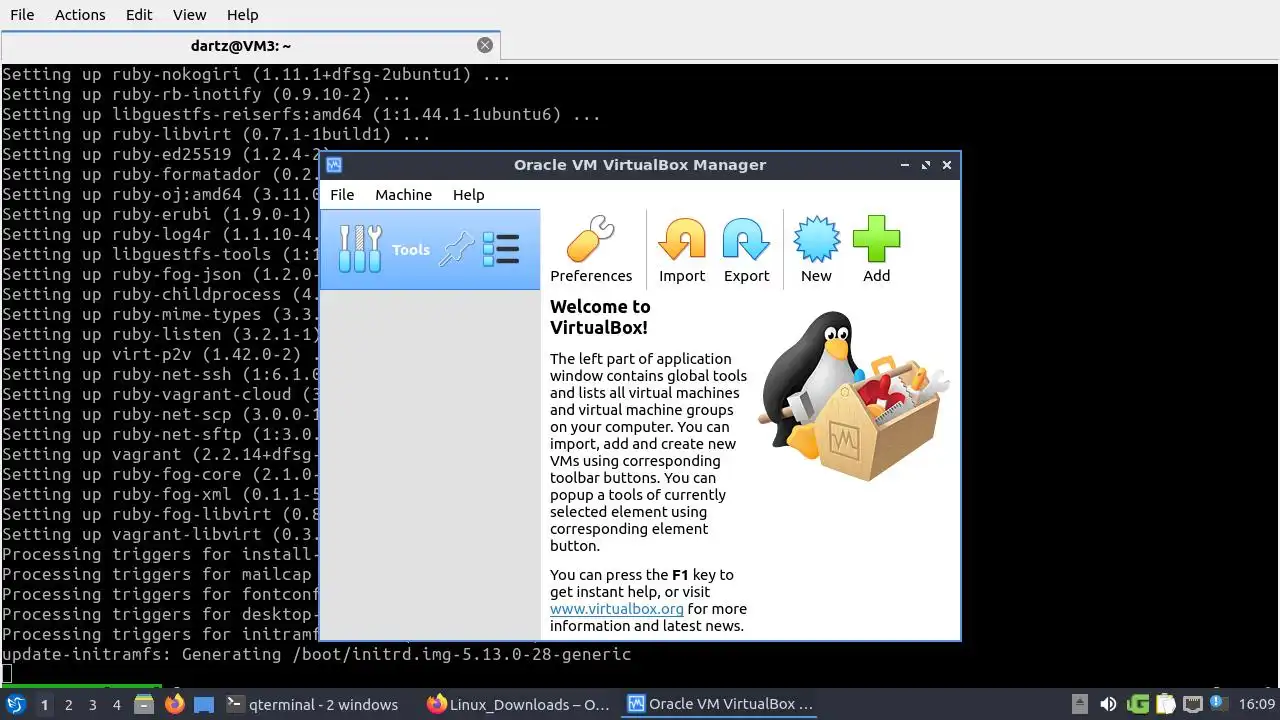Image resolution: width=1280 pixels, height=720 pixels.
Task: Open terminal Help menu
Action: tap(242, 15)
